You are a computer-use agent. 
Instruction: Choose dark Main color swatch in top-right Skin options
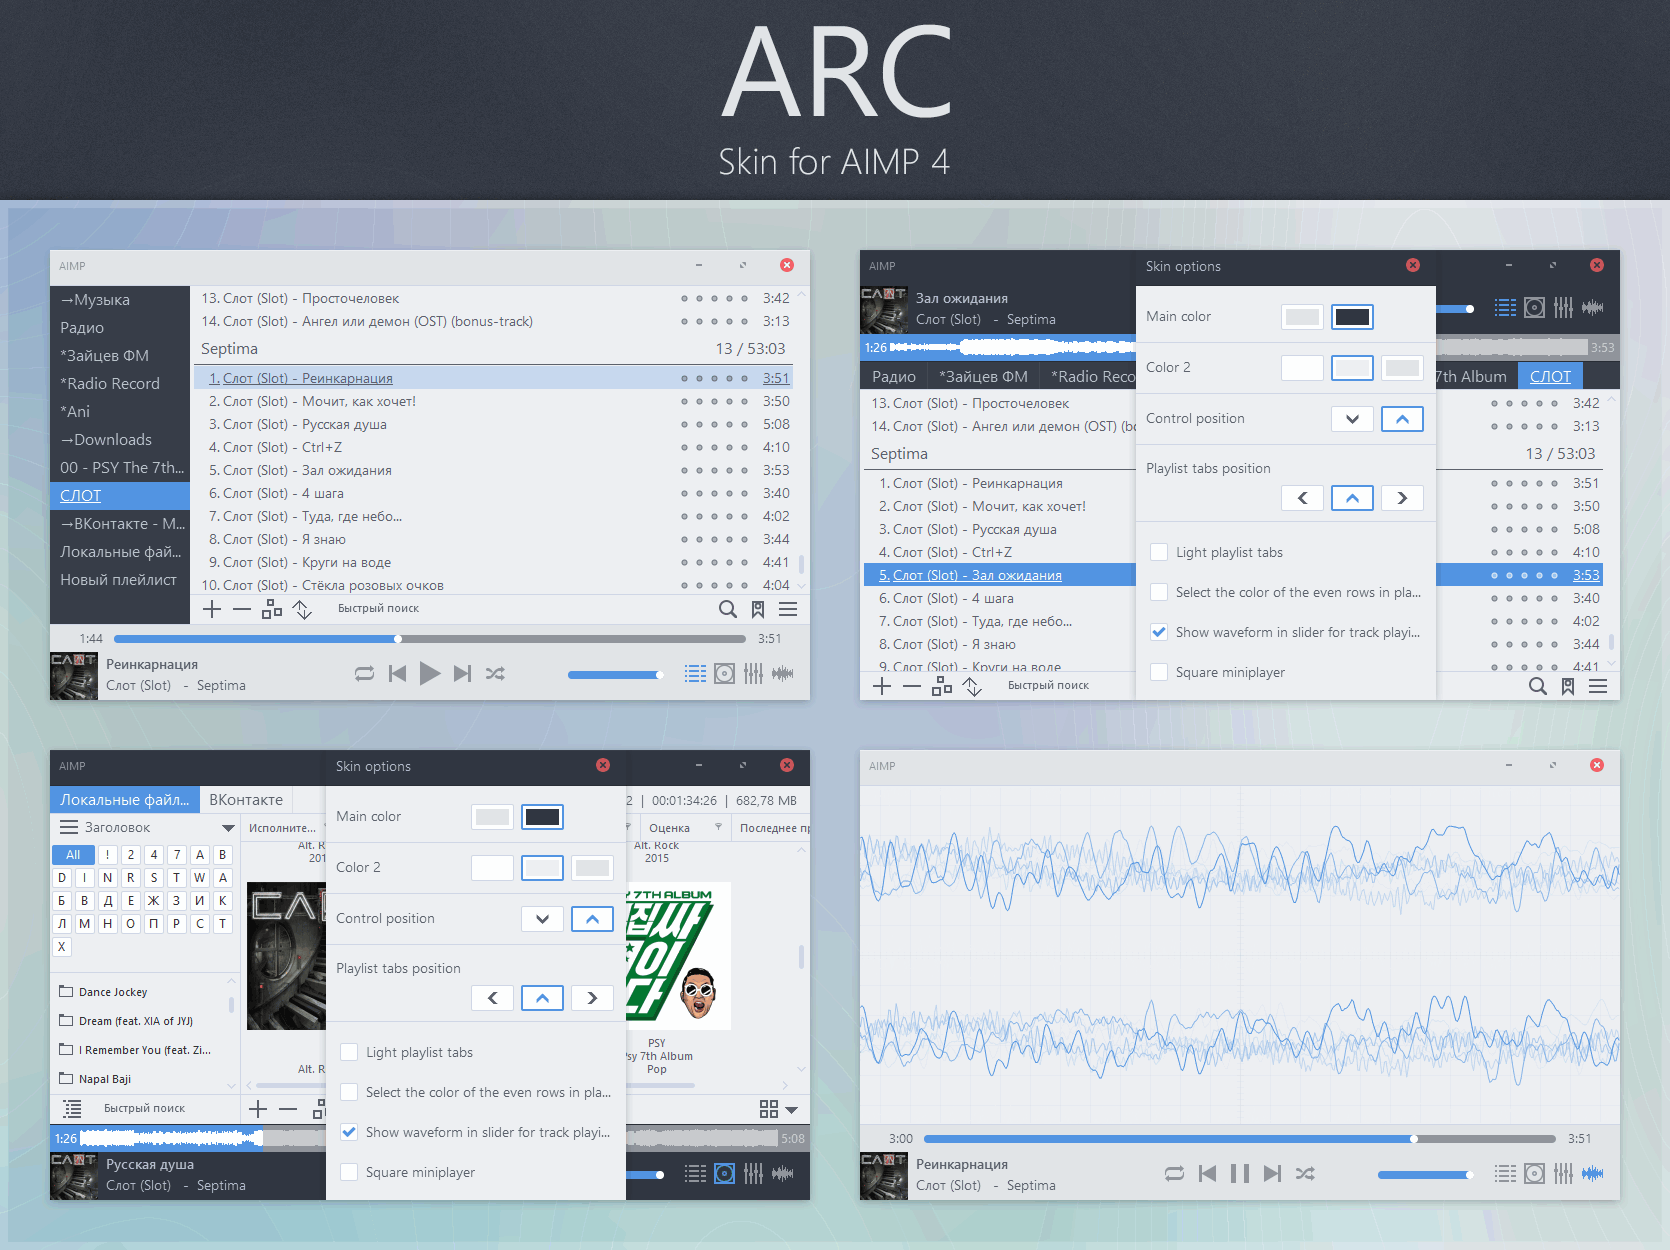pyautogui.click(x=1352, y=317)
